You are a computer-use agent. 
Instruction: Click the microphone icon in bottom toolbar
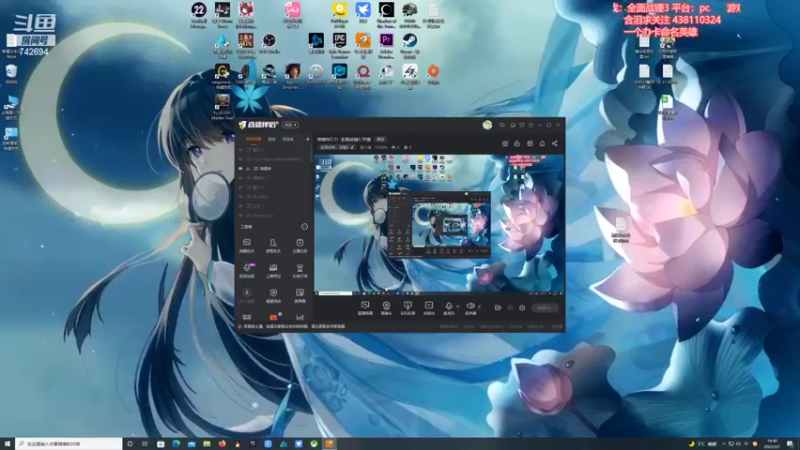pos(448,306)
